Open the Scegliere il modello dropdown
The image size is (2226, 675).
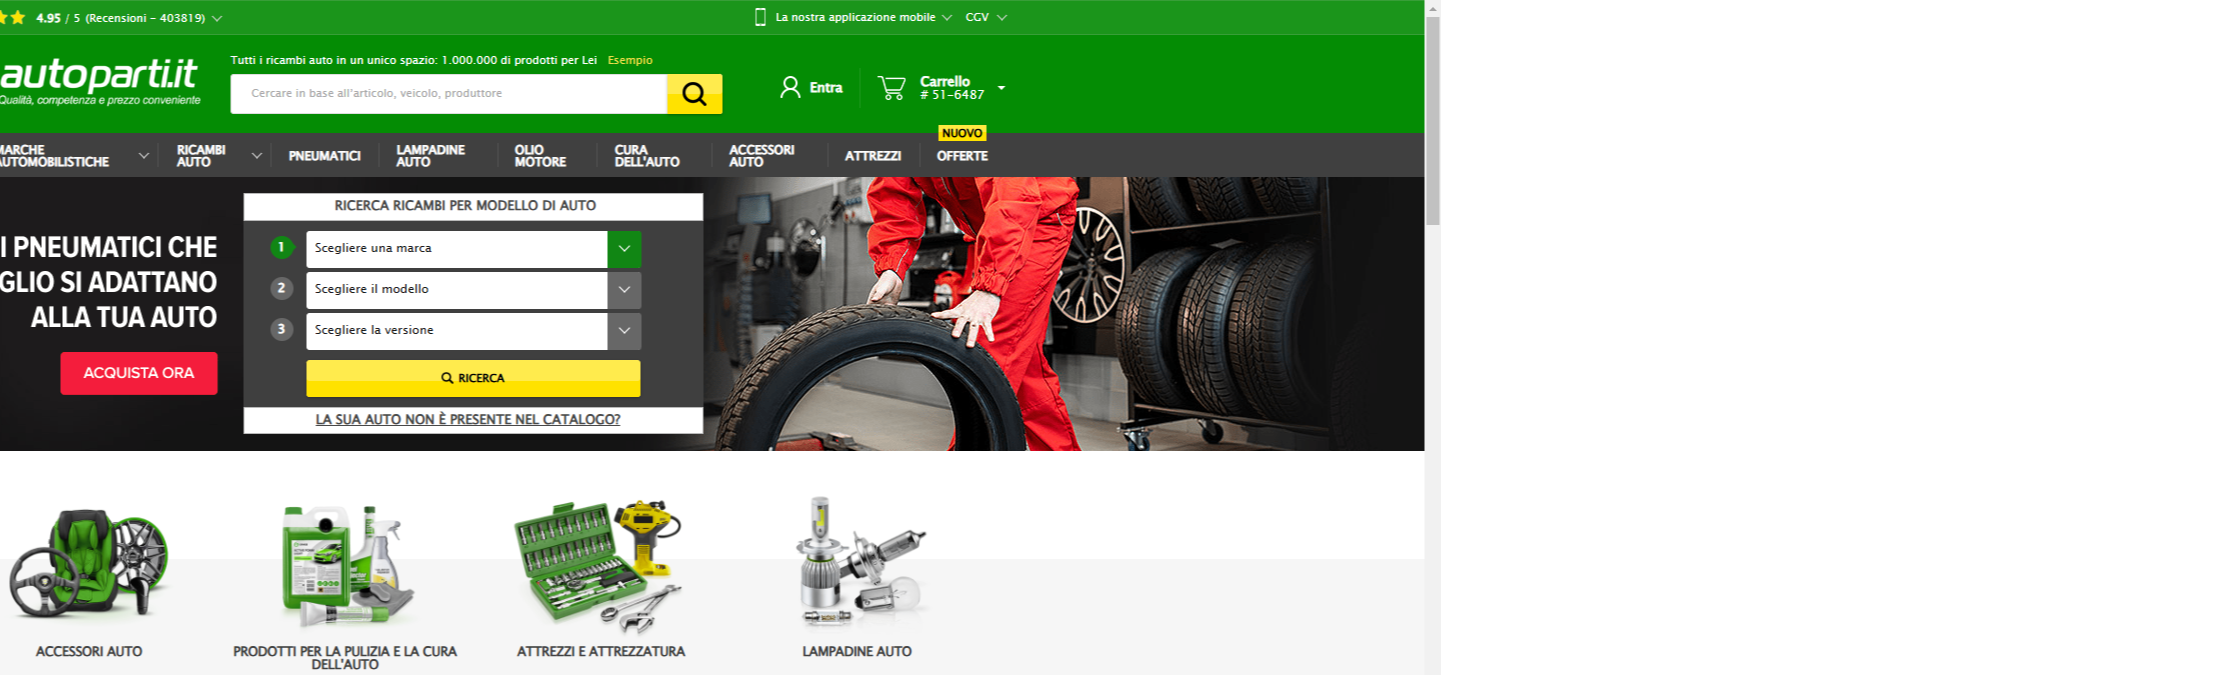(624, 290)
